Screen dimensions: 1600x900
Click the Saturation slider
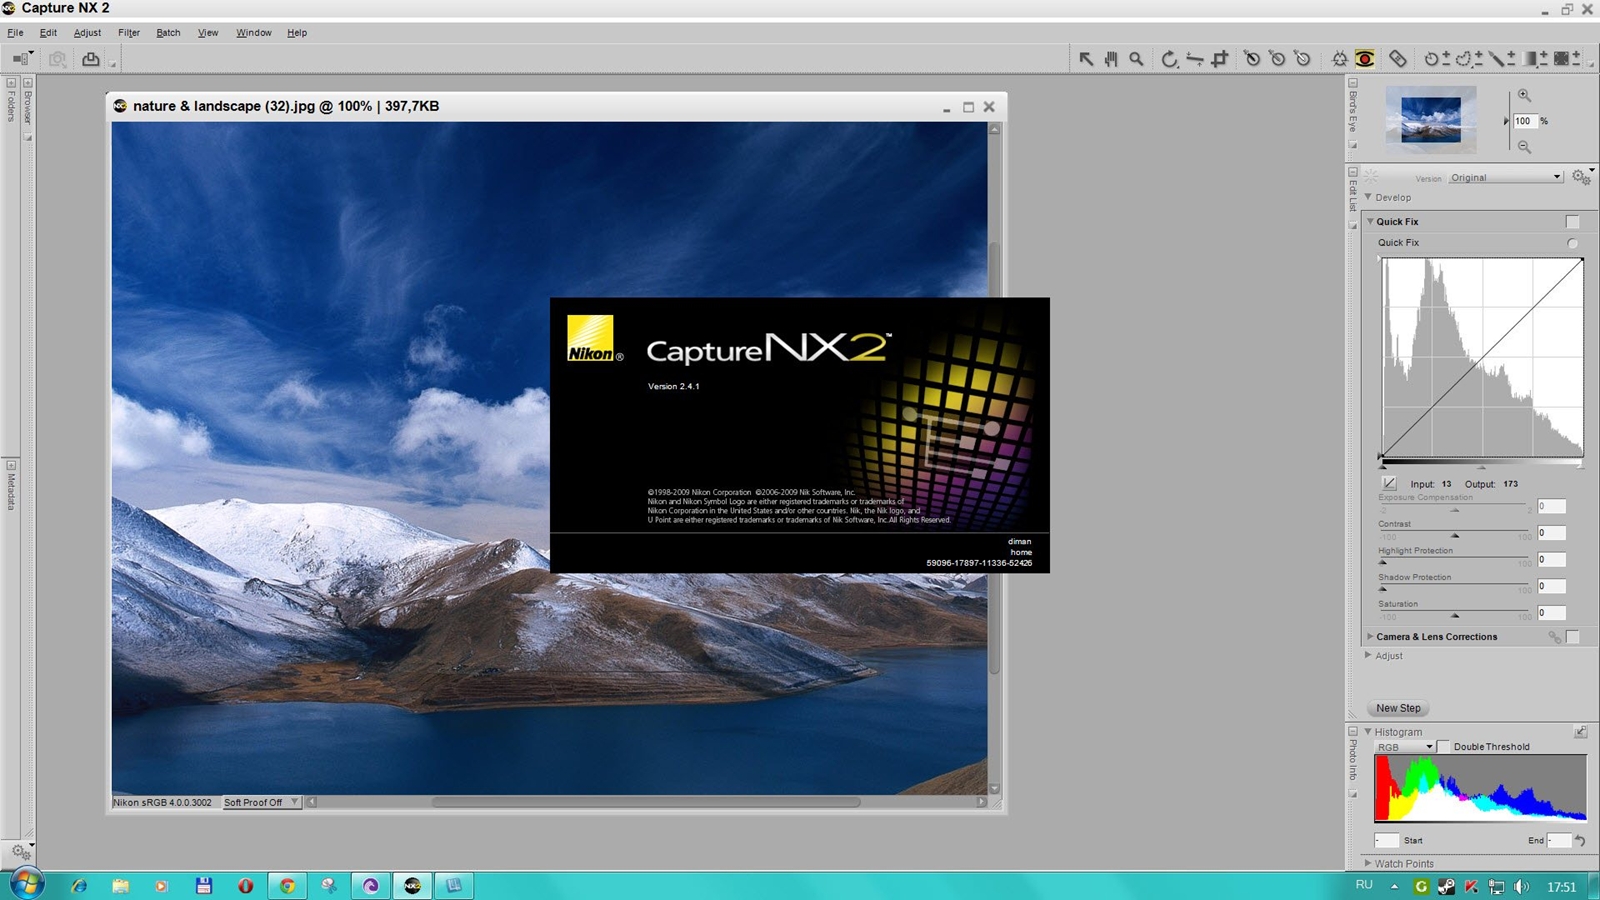(x=1455, y=615)
